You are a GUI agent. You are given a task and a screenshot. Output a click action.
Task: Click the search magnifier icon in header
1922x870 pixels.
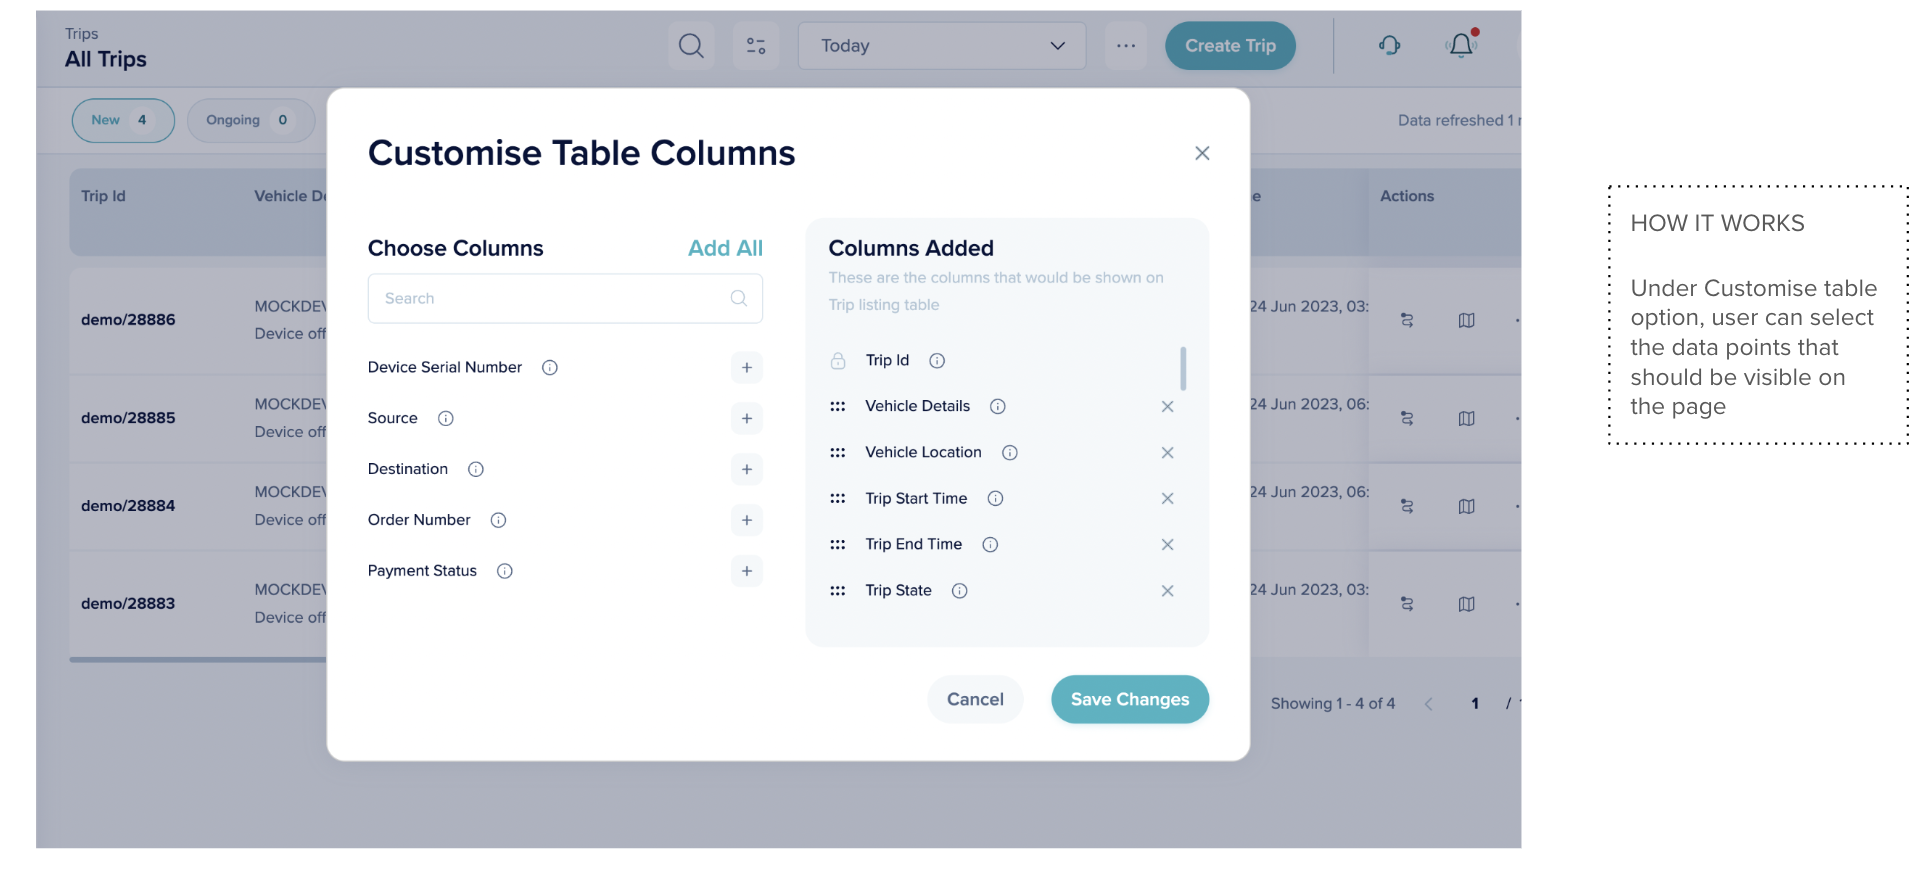click(691, 46)
